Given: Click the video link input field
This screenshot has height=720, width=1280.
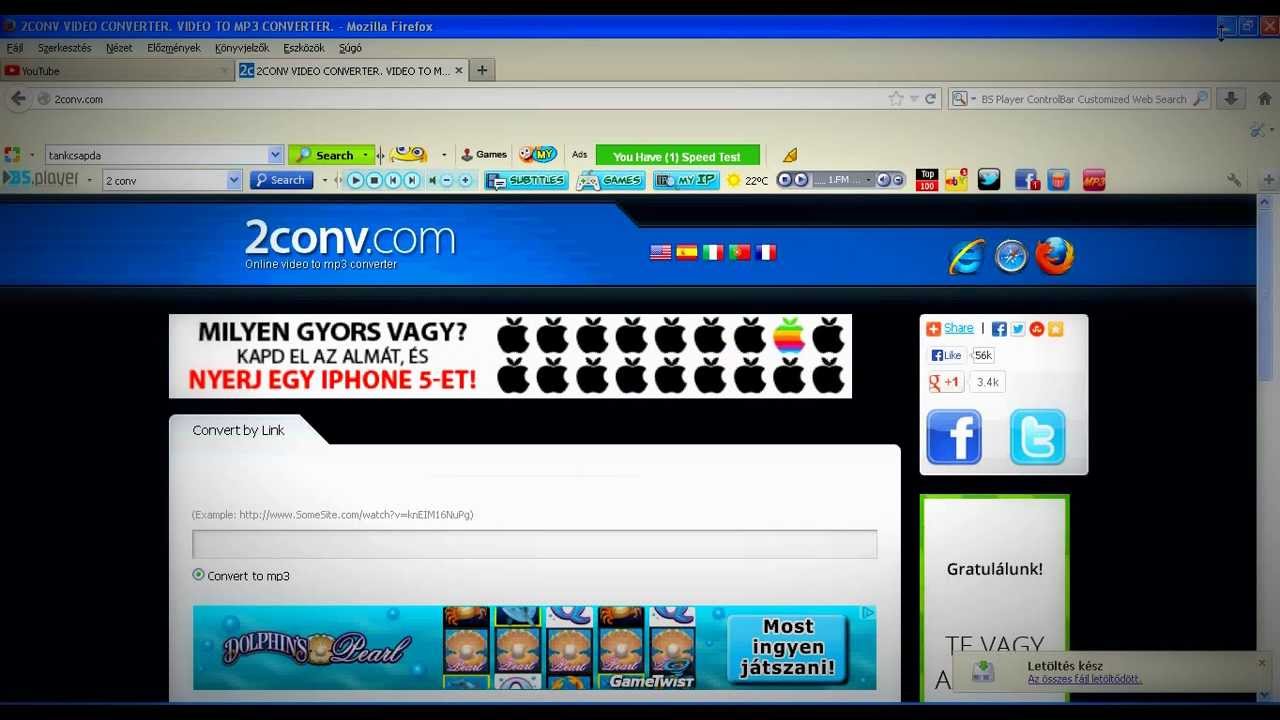Looking at the screenshot, I should (534, 543).
